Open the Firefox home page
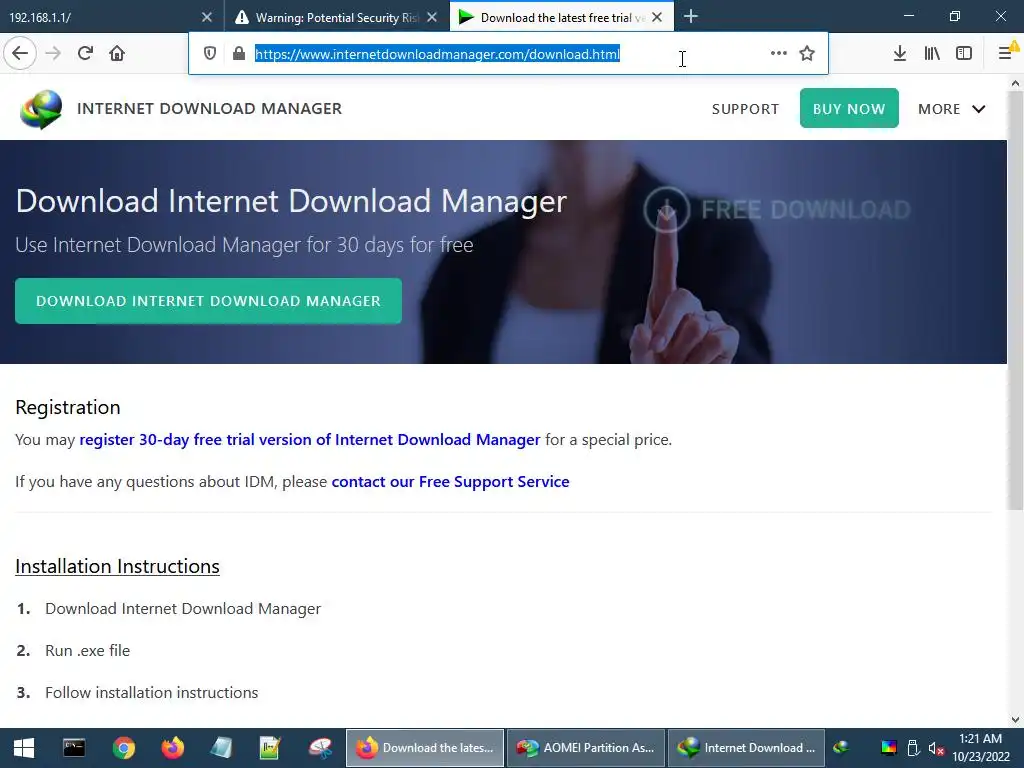Viewport: 1024px width, 768px height. coord(117,54)
